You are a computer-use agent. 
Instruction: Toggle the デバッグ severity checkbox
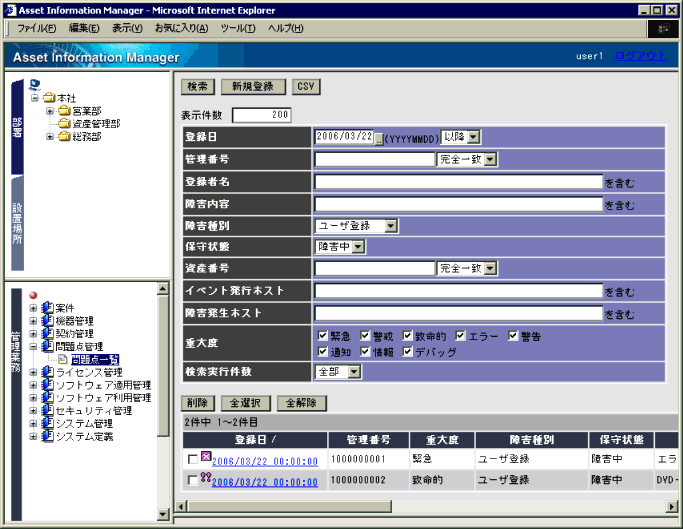point(407,351)
